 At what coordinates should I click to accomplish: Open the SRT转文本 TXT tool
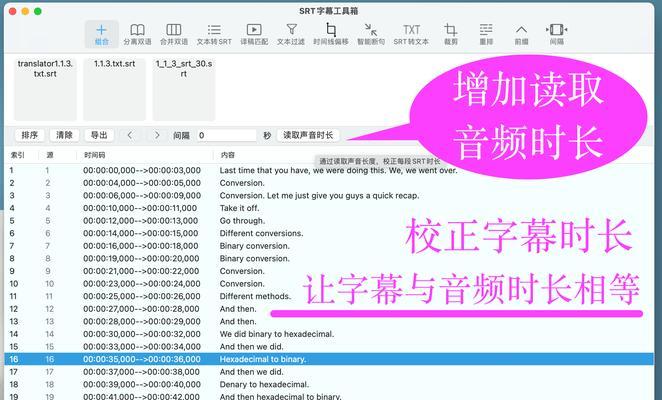pos(411,34)
